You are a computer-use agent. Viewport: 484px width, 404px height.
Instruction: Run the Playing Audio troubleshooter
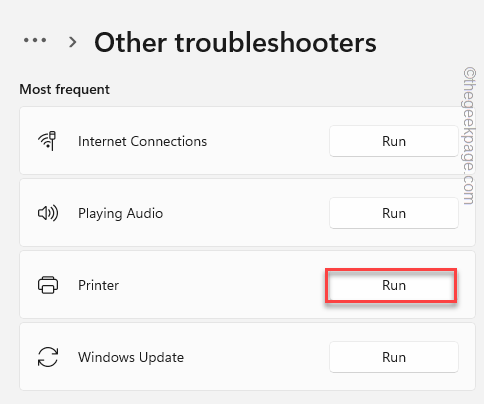394,213
